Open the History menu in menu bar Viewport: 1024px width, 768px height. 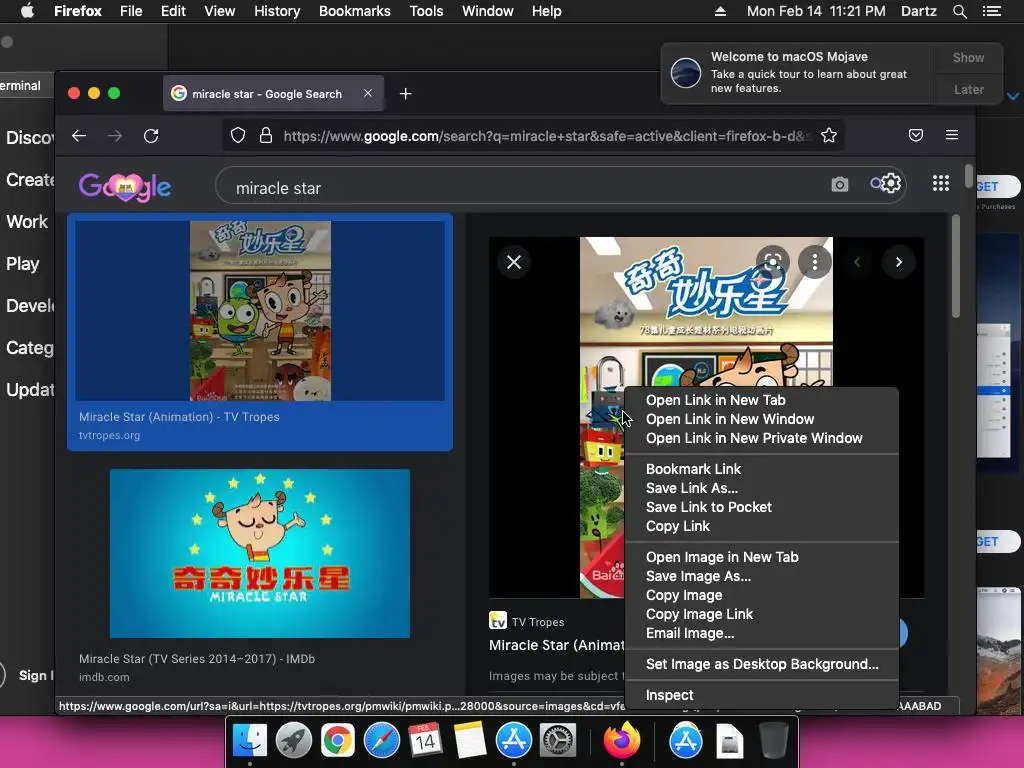click(277, 11)
